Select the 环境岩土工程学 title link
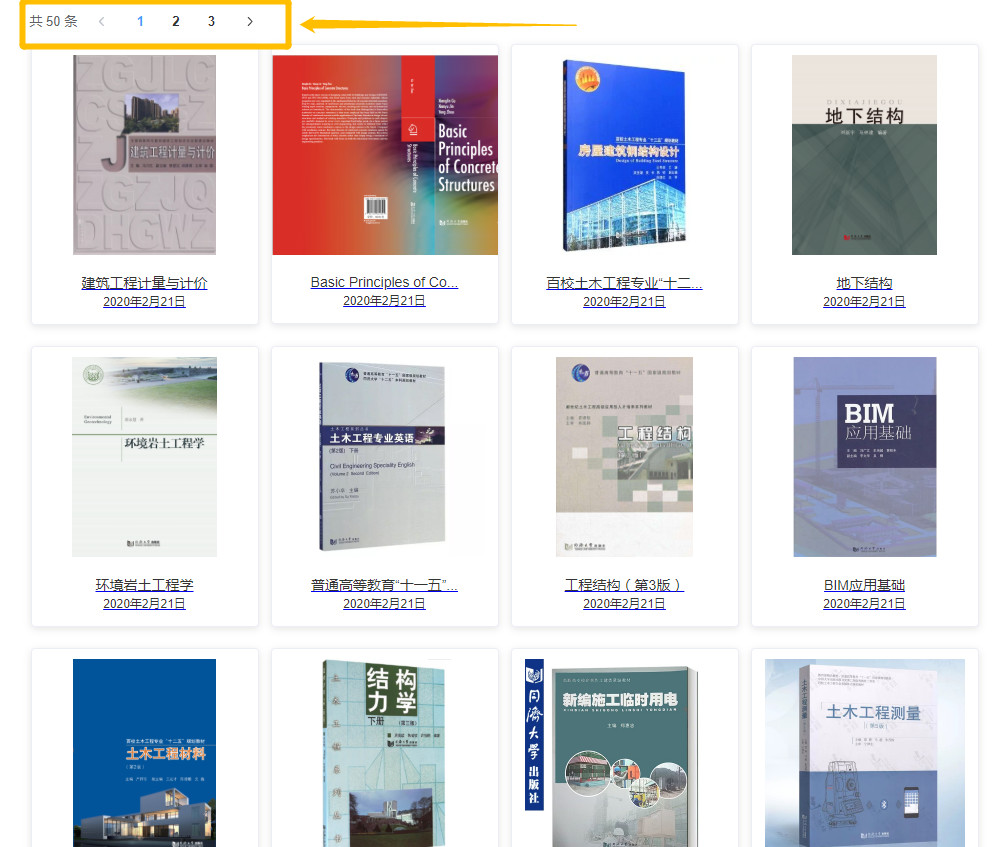This screenshot has width=1005, height=847. pos(145,585)
